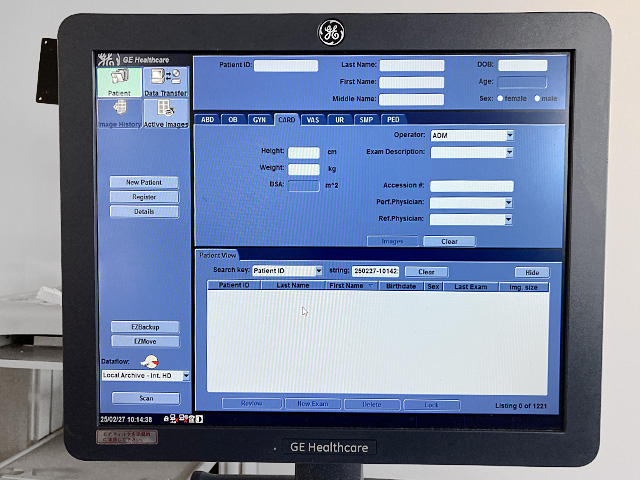Click Clear button below Ref.Physician
Viewport: 640px width, 480px height.
[449, 242]
